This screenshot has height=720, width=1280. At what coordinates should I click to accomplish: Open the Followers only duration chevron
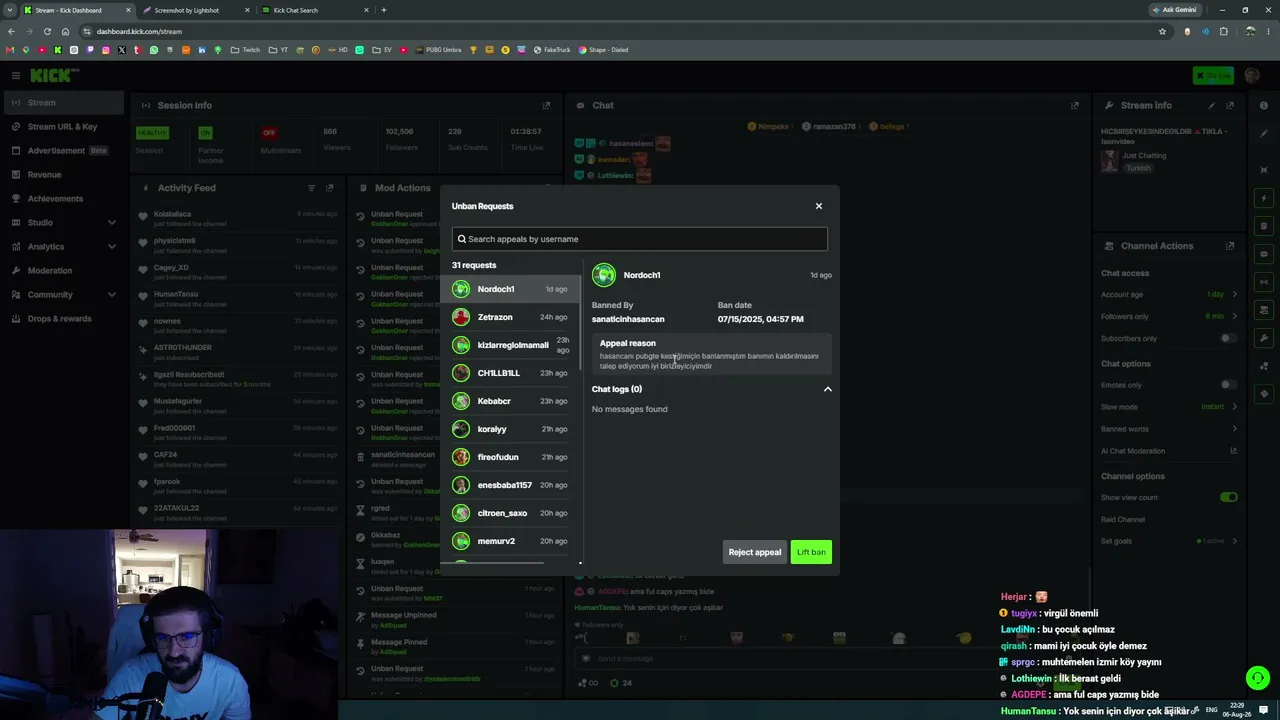coord(1234,316)
